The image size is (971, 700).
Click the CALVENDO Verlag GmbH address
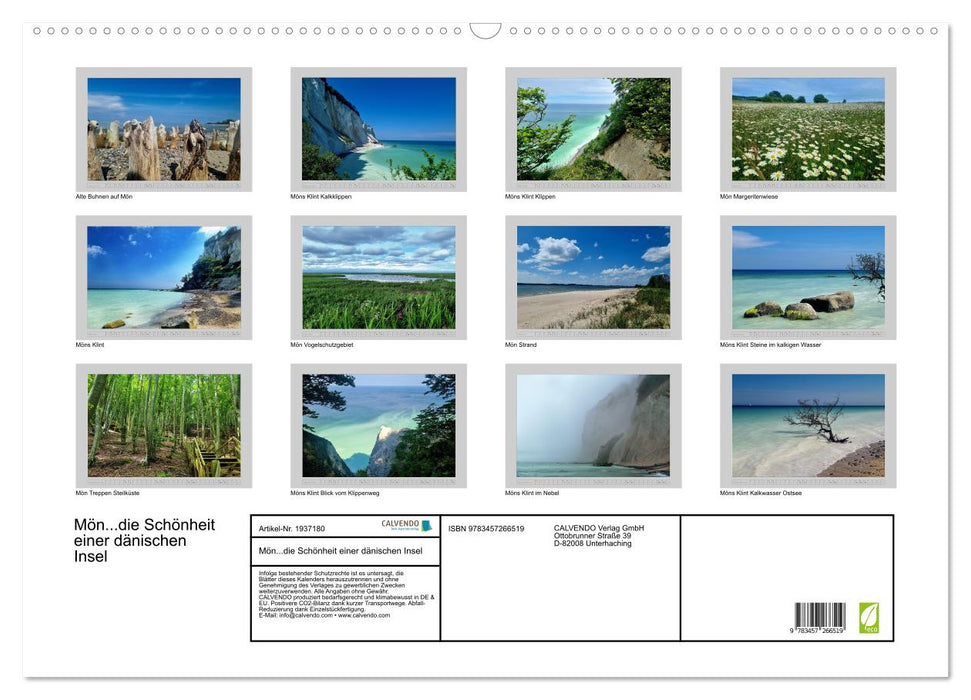pyautogui.click(x=599, y=535)
